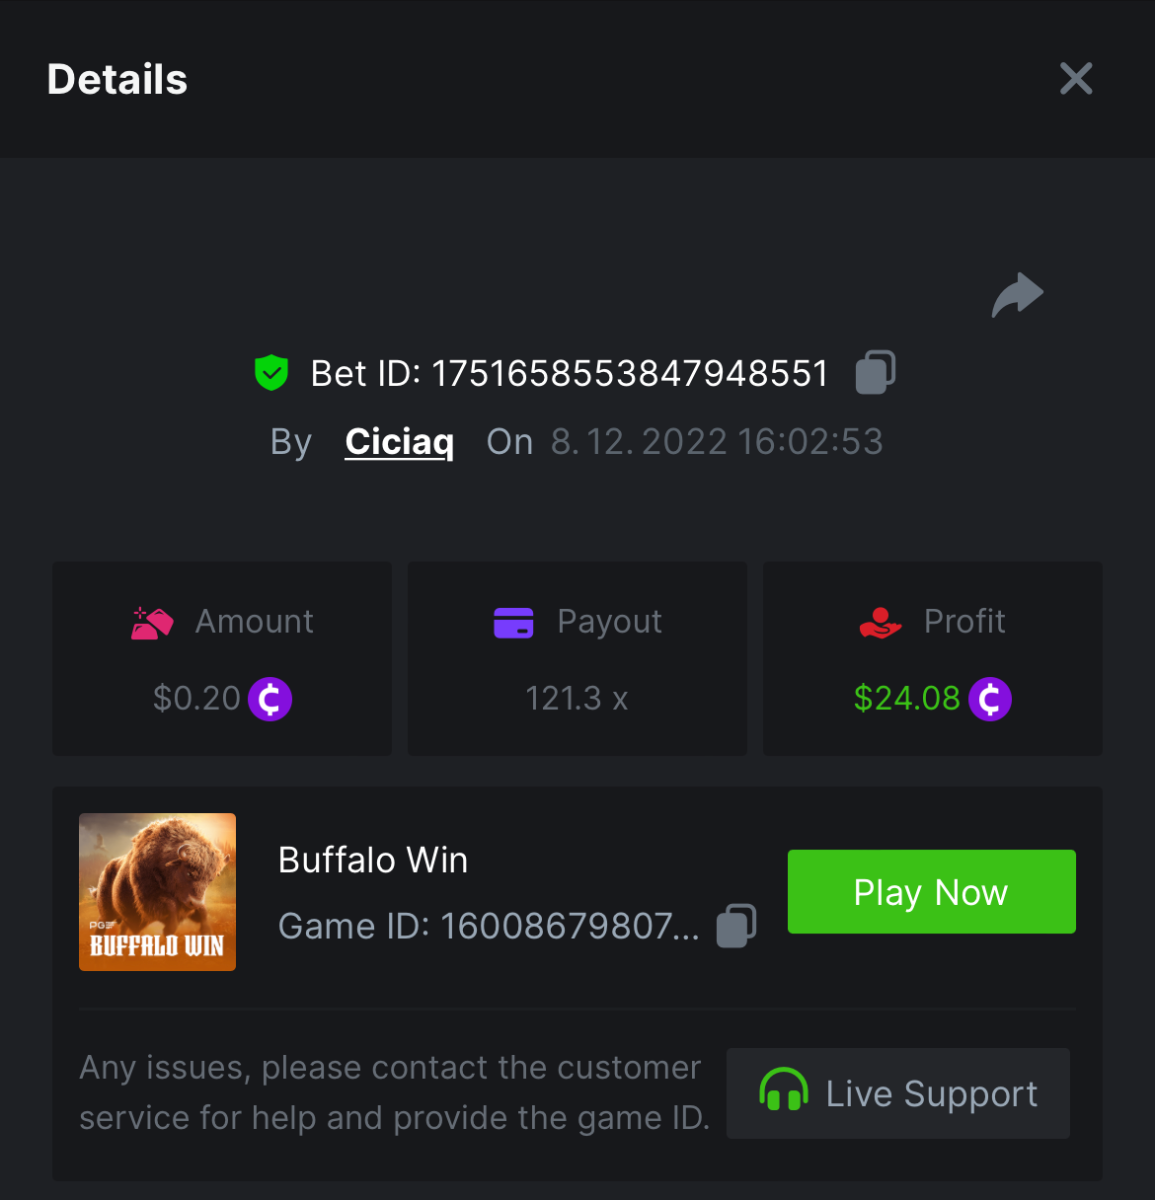Click the red Profit hand icon
This screenshot has height=1200, width=1155.
[880, 622]
